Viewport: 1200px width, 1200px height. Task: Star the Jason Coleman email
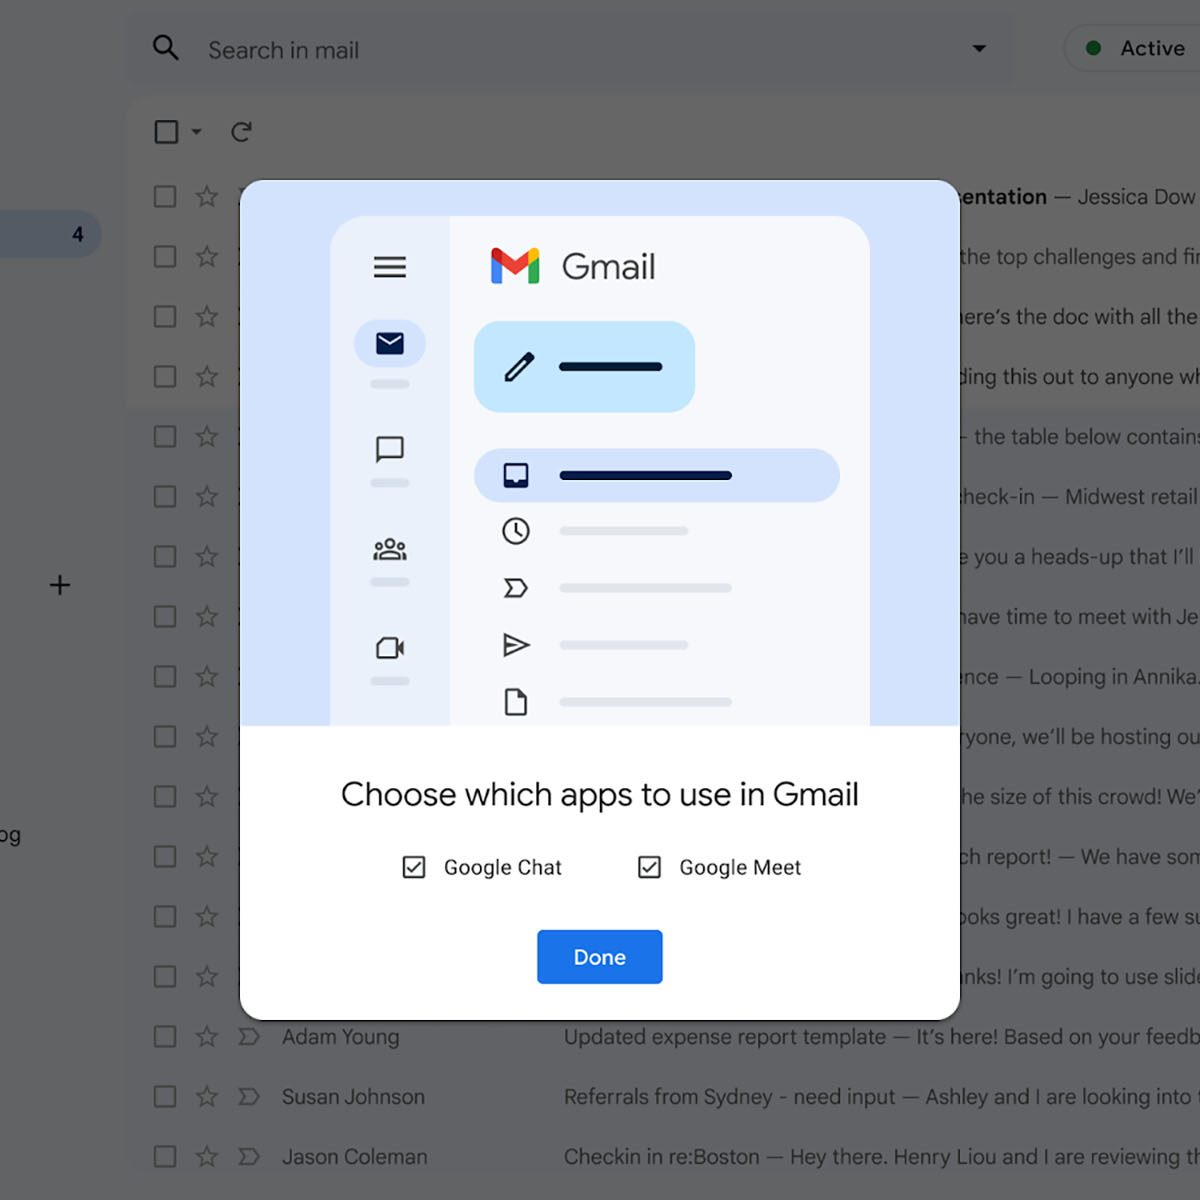pyautogui.click(x=207, y=1157)
